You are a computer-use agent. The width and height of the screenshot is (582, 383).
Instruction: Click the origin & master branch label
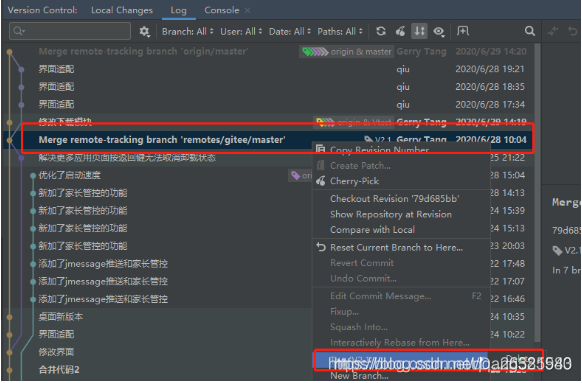[346, 52]
